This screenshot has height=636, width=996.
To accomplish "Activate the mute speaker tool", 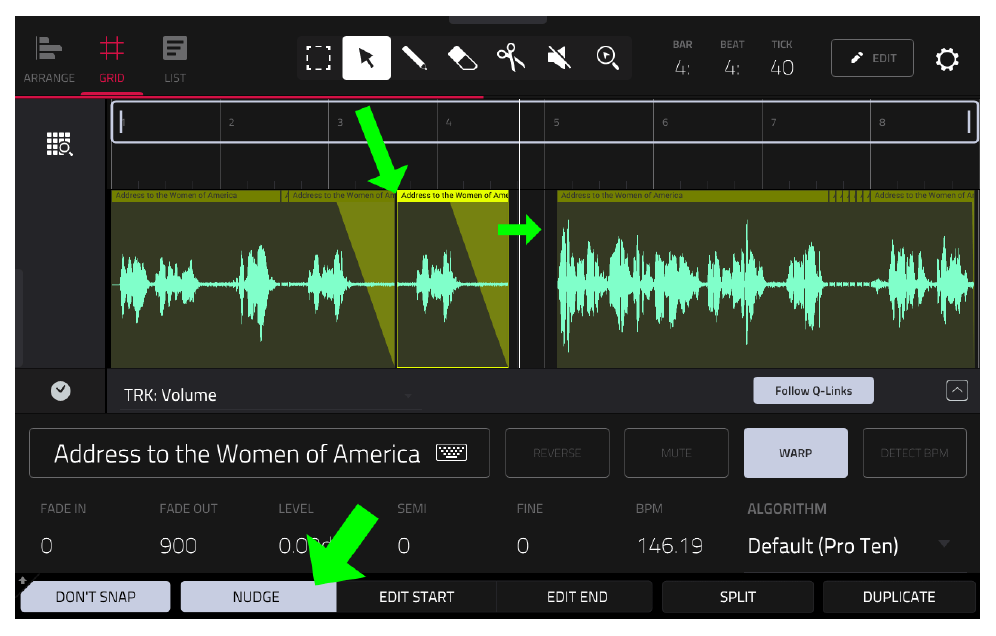I will [559, 58].
